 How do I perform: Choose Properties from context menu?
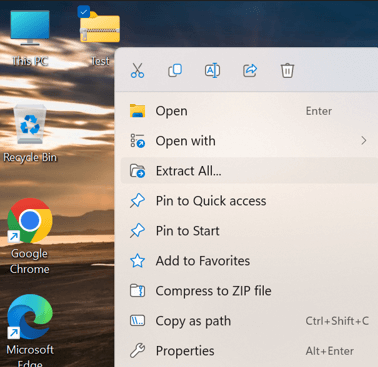point(249,351)
